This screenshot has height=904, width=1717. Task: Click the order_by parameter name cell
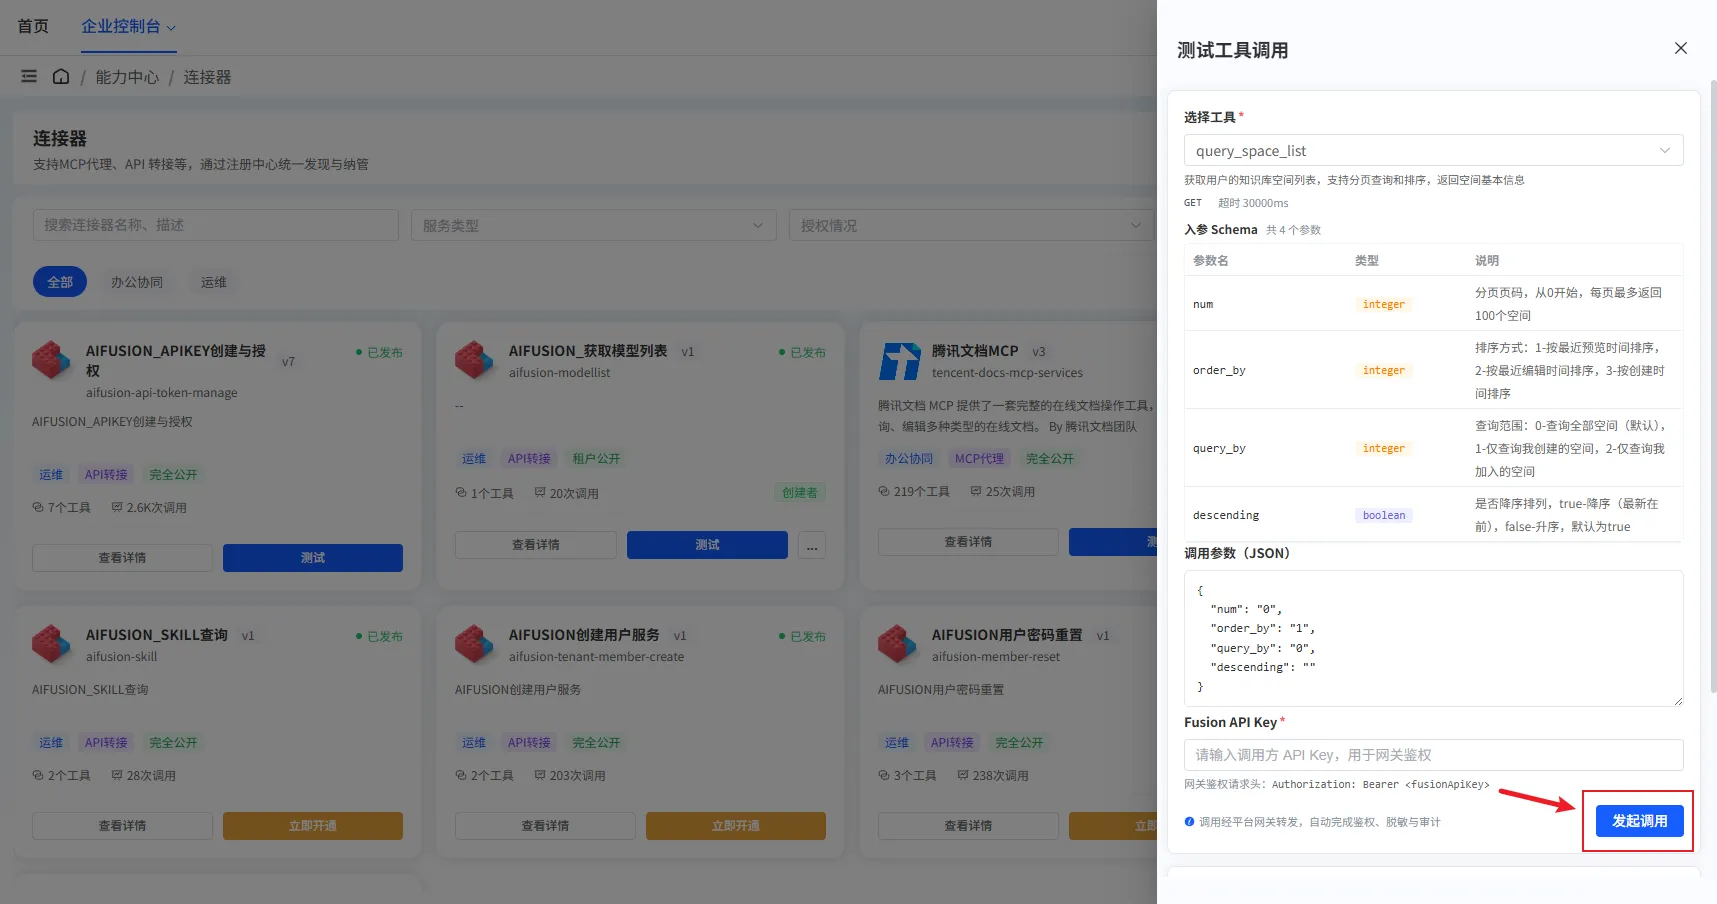click(x=1219, y=370)
